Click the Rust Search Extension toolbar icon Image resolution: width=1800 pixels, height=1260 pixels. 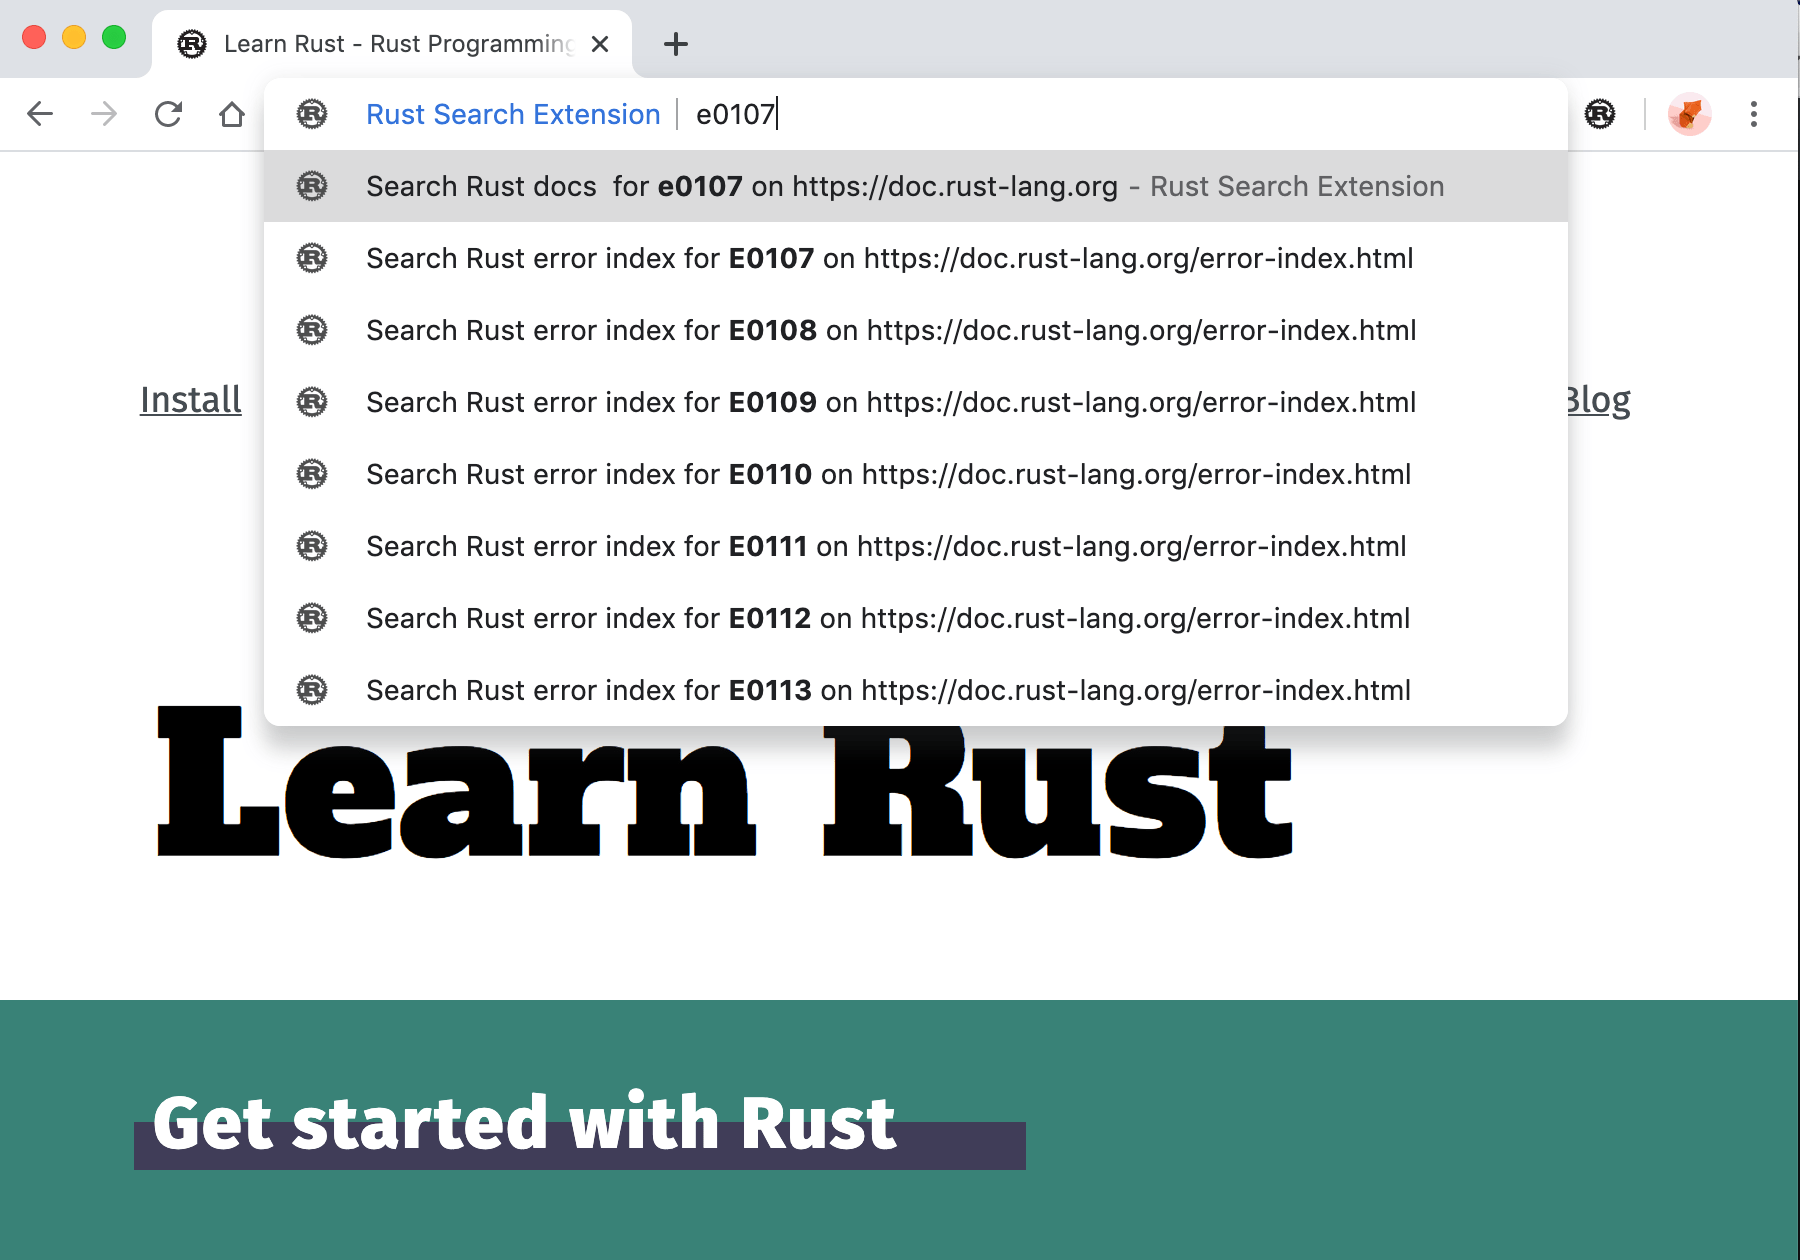pyautogui.click(x=1600, y=114)
